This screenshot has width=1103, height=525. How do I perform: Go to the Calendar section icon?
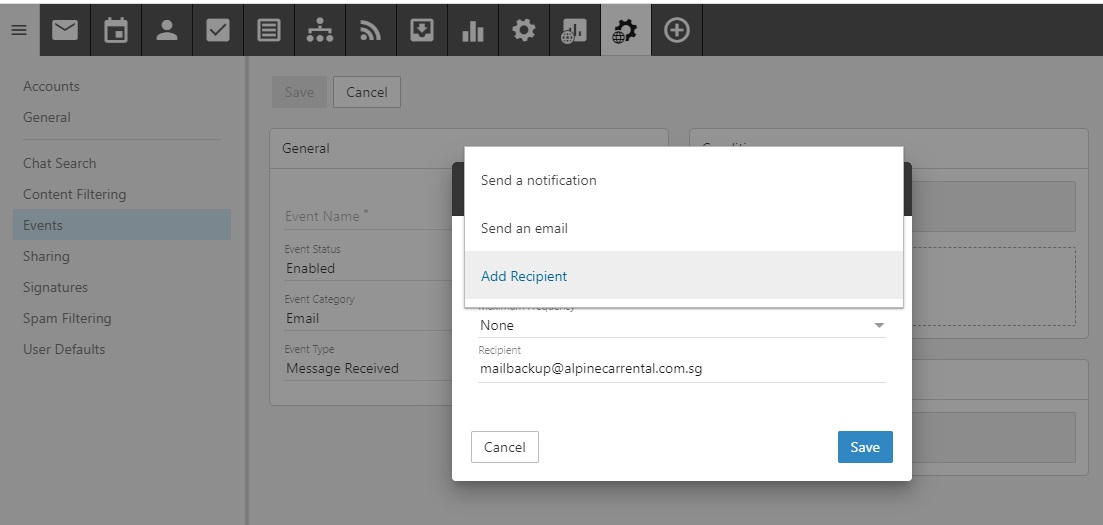(116, 31)
